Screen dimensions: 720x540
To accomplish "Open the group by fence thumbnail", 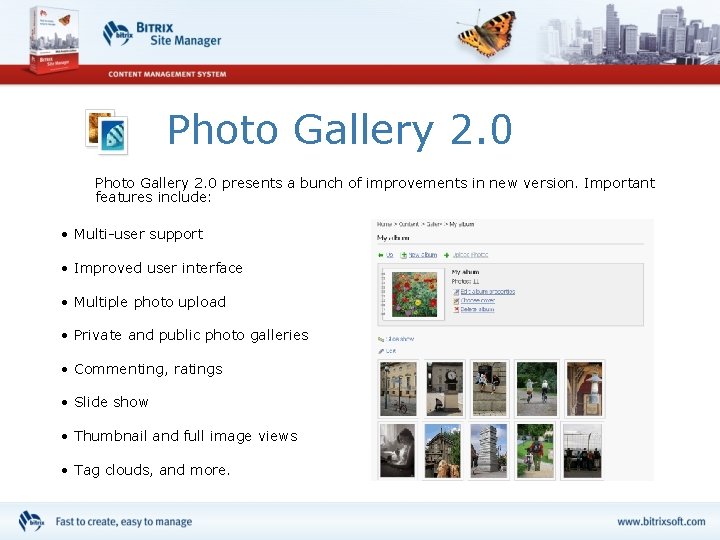I will point(582,450).
